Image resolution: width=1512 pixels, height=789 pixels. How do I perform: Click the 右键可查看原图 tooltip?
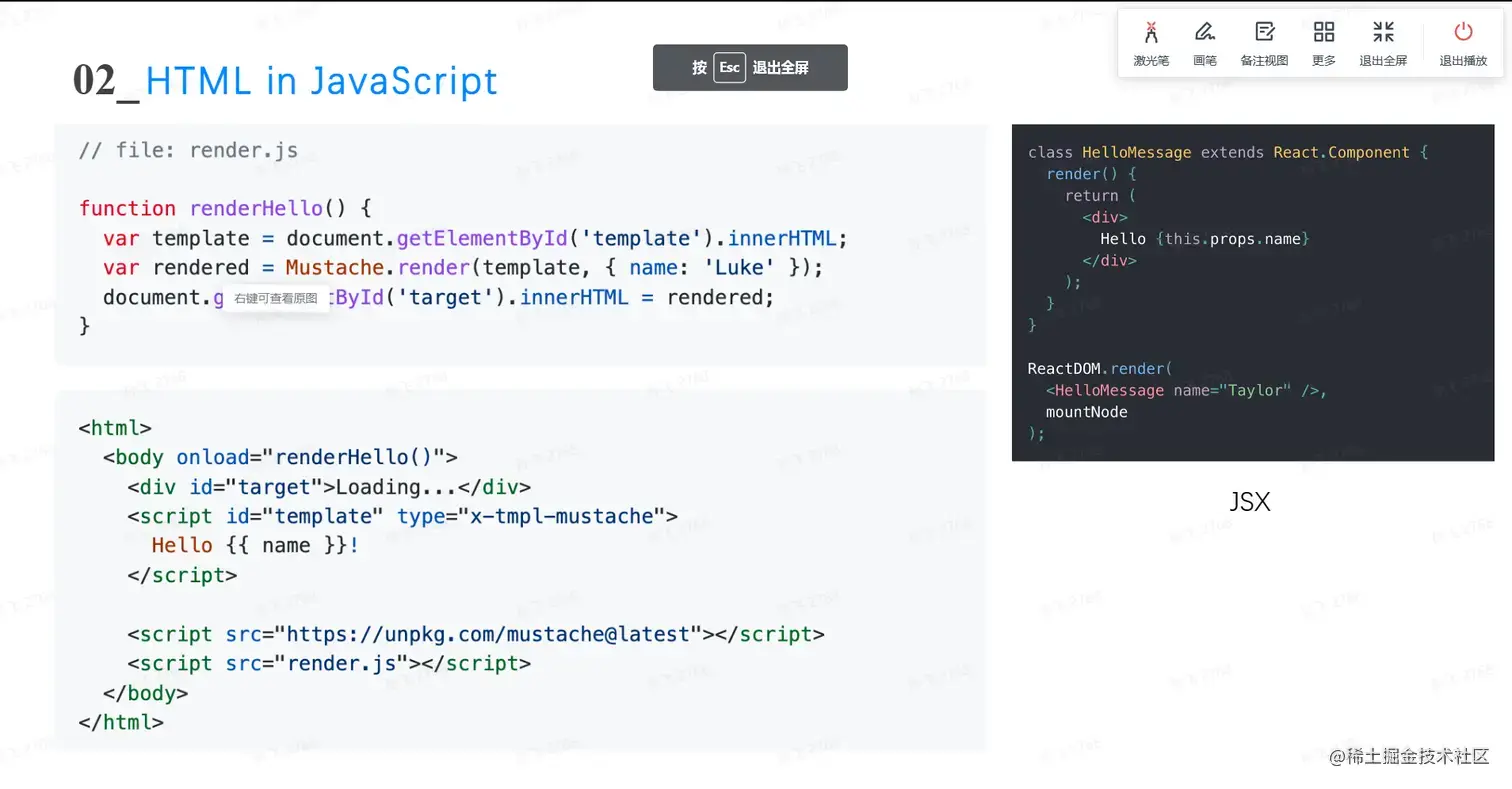point(276,298)
